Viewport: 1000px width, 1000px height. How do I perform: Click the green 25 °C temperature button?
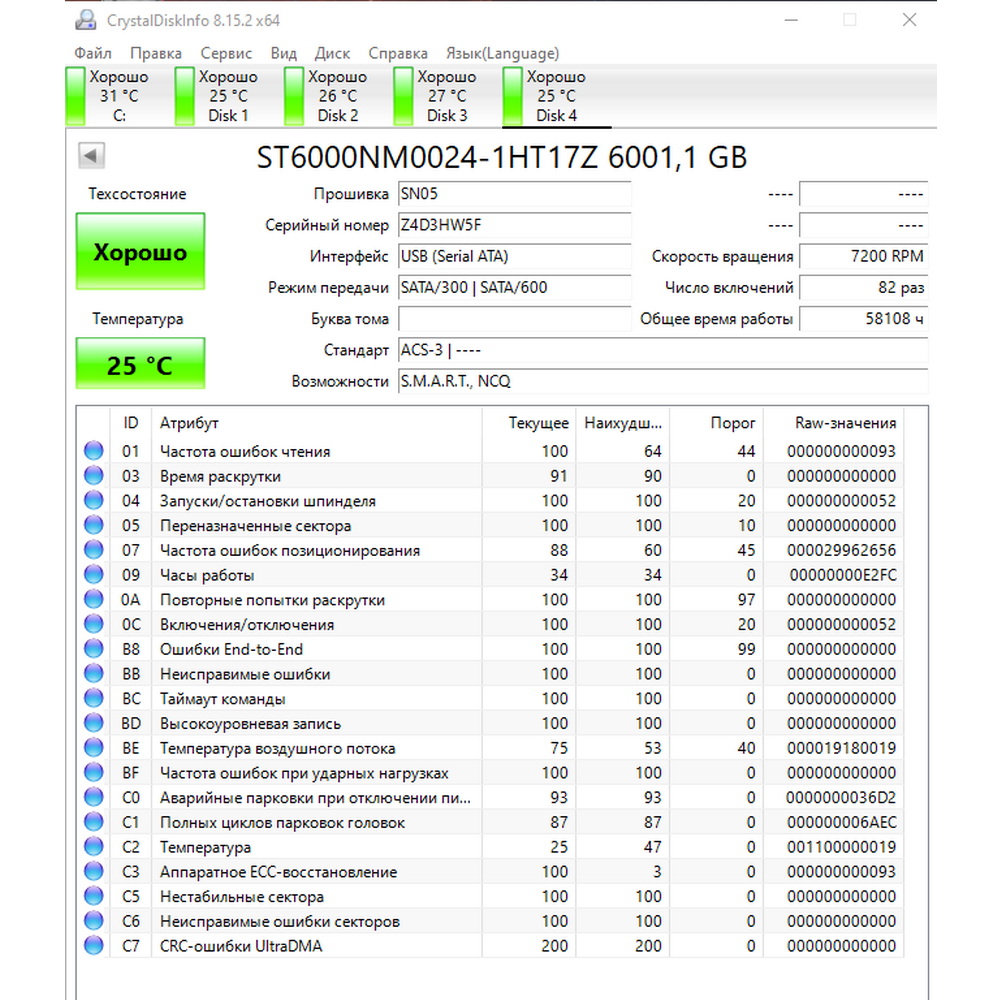(x=140, y=364)
